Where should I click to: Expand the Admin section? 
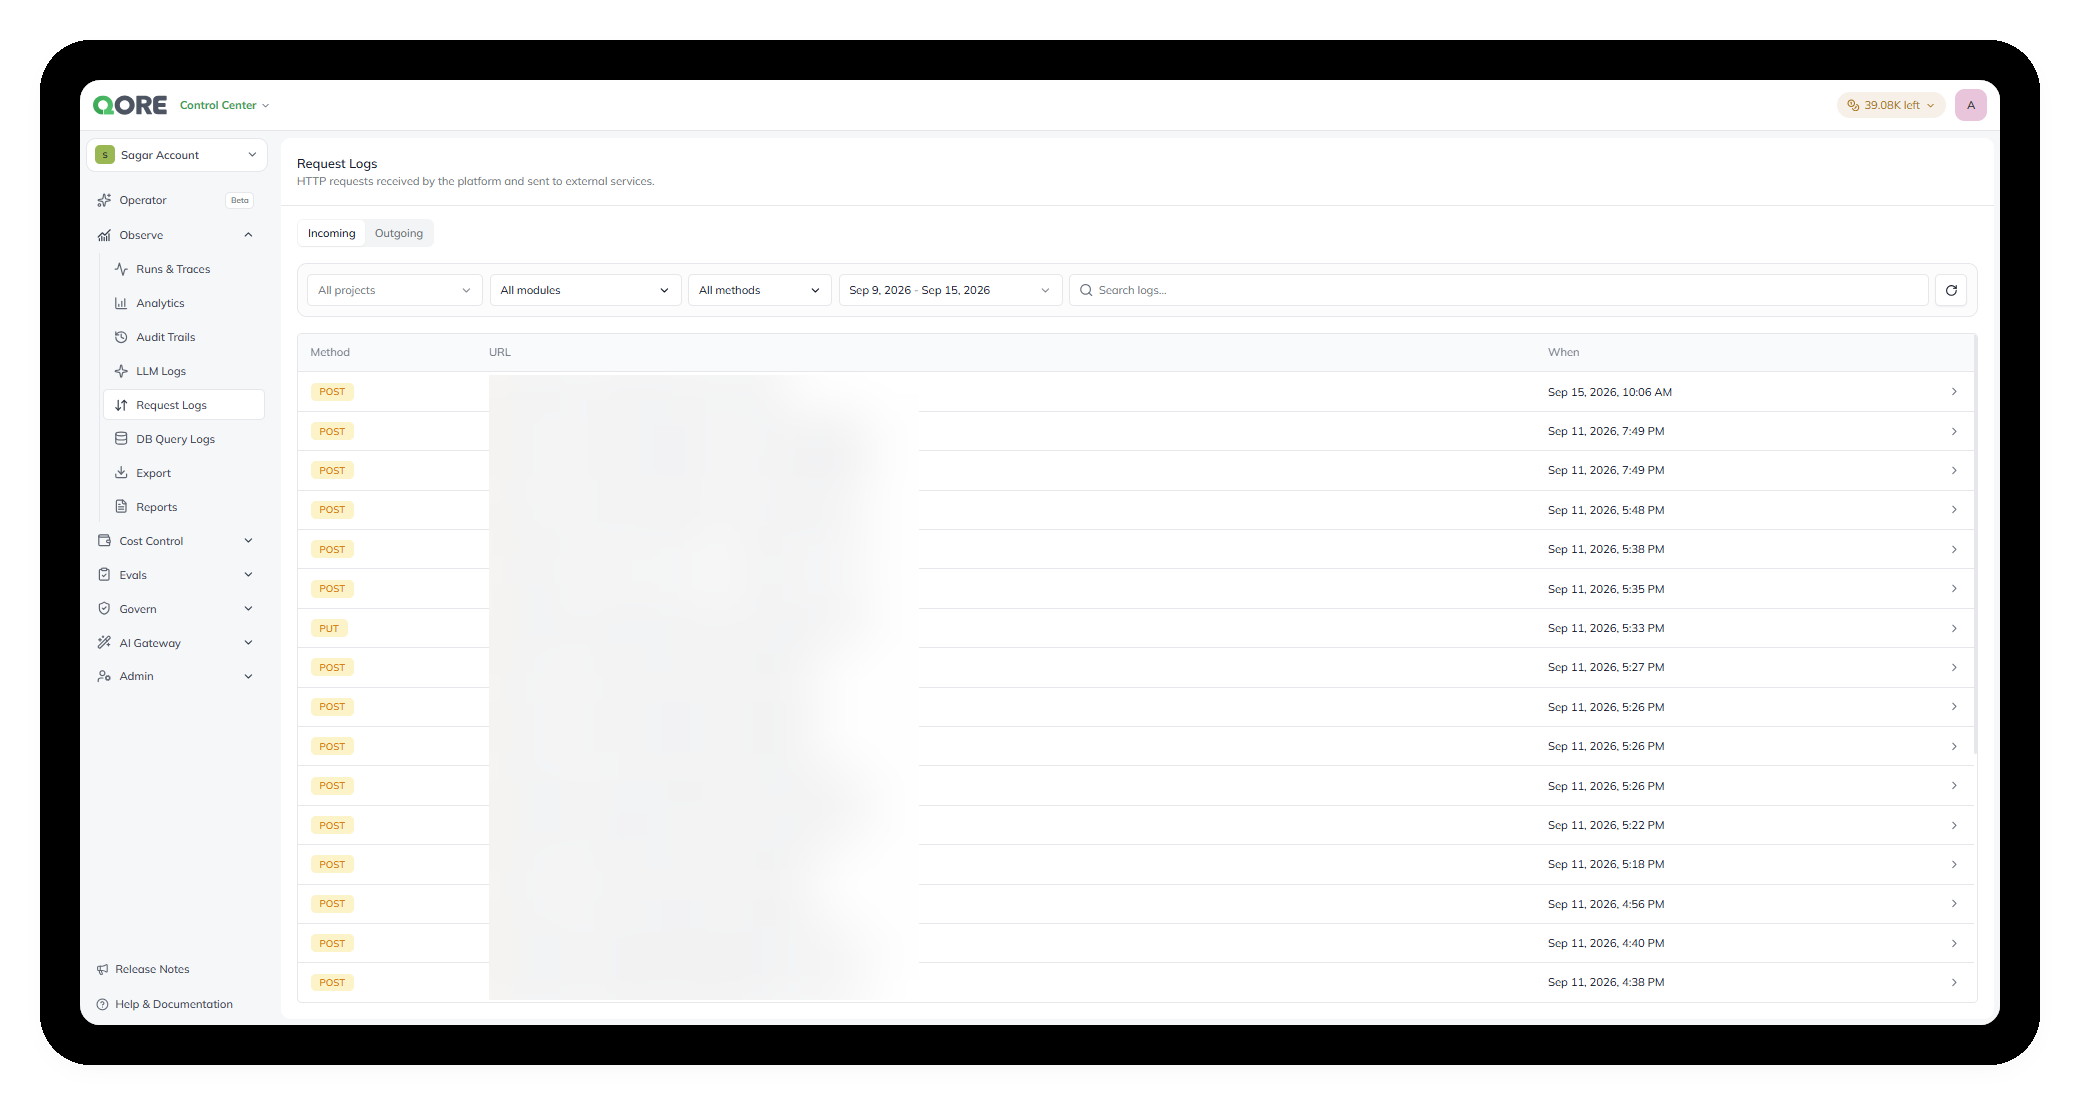click(x=248, y=677)
